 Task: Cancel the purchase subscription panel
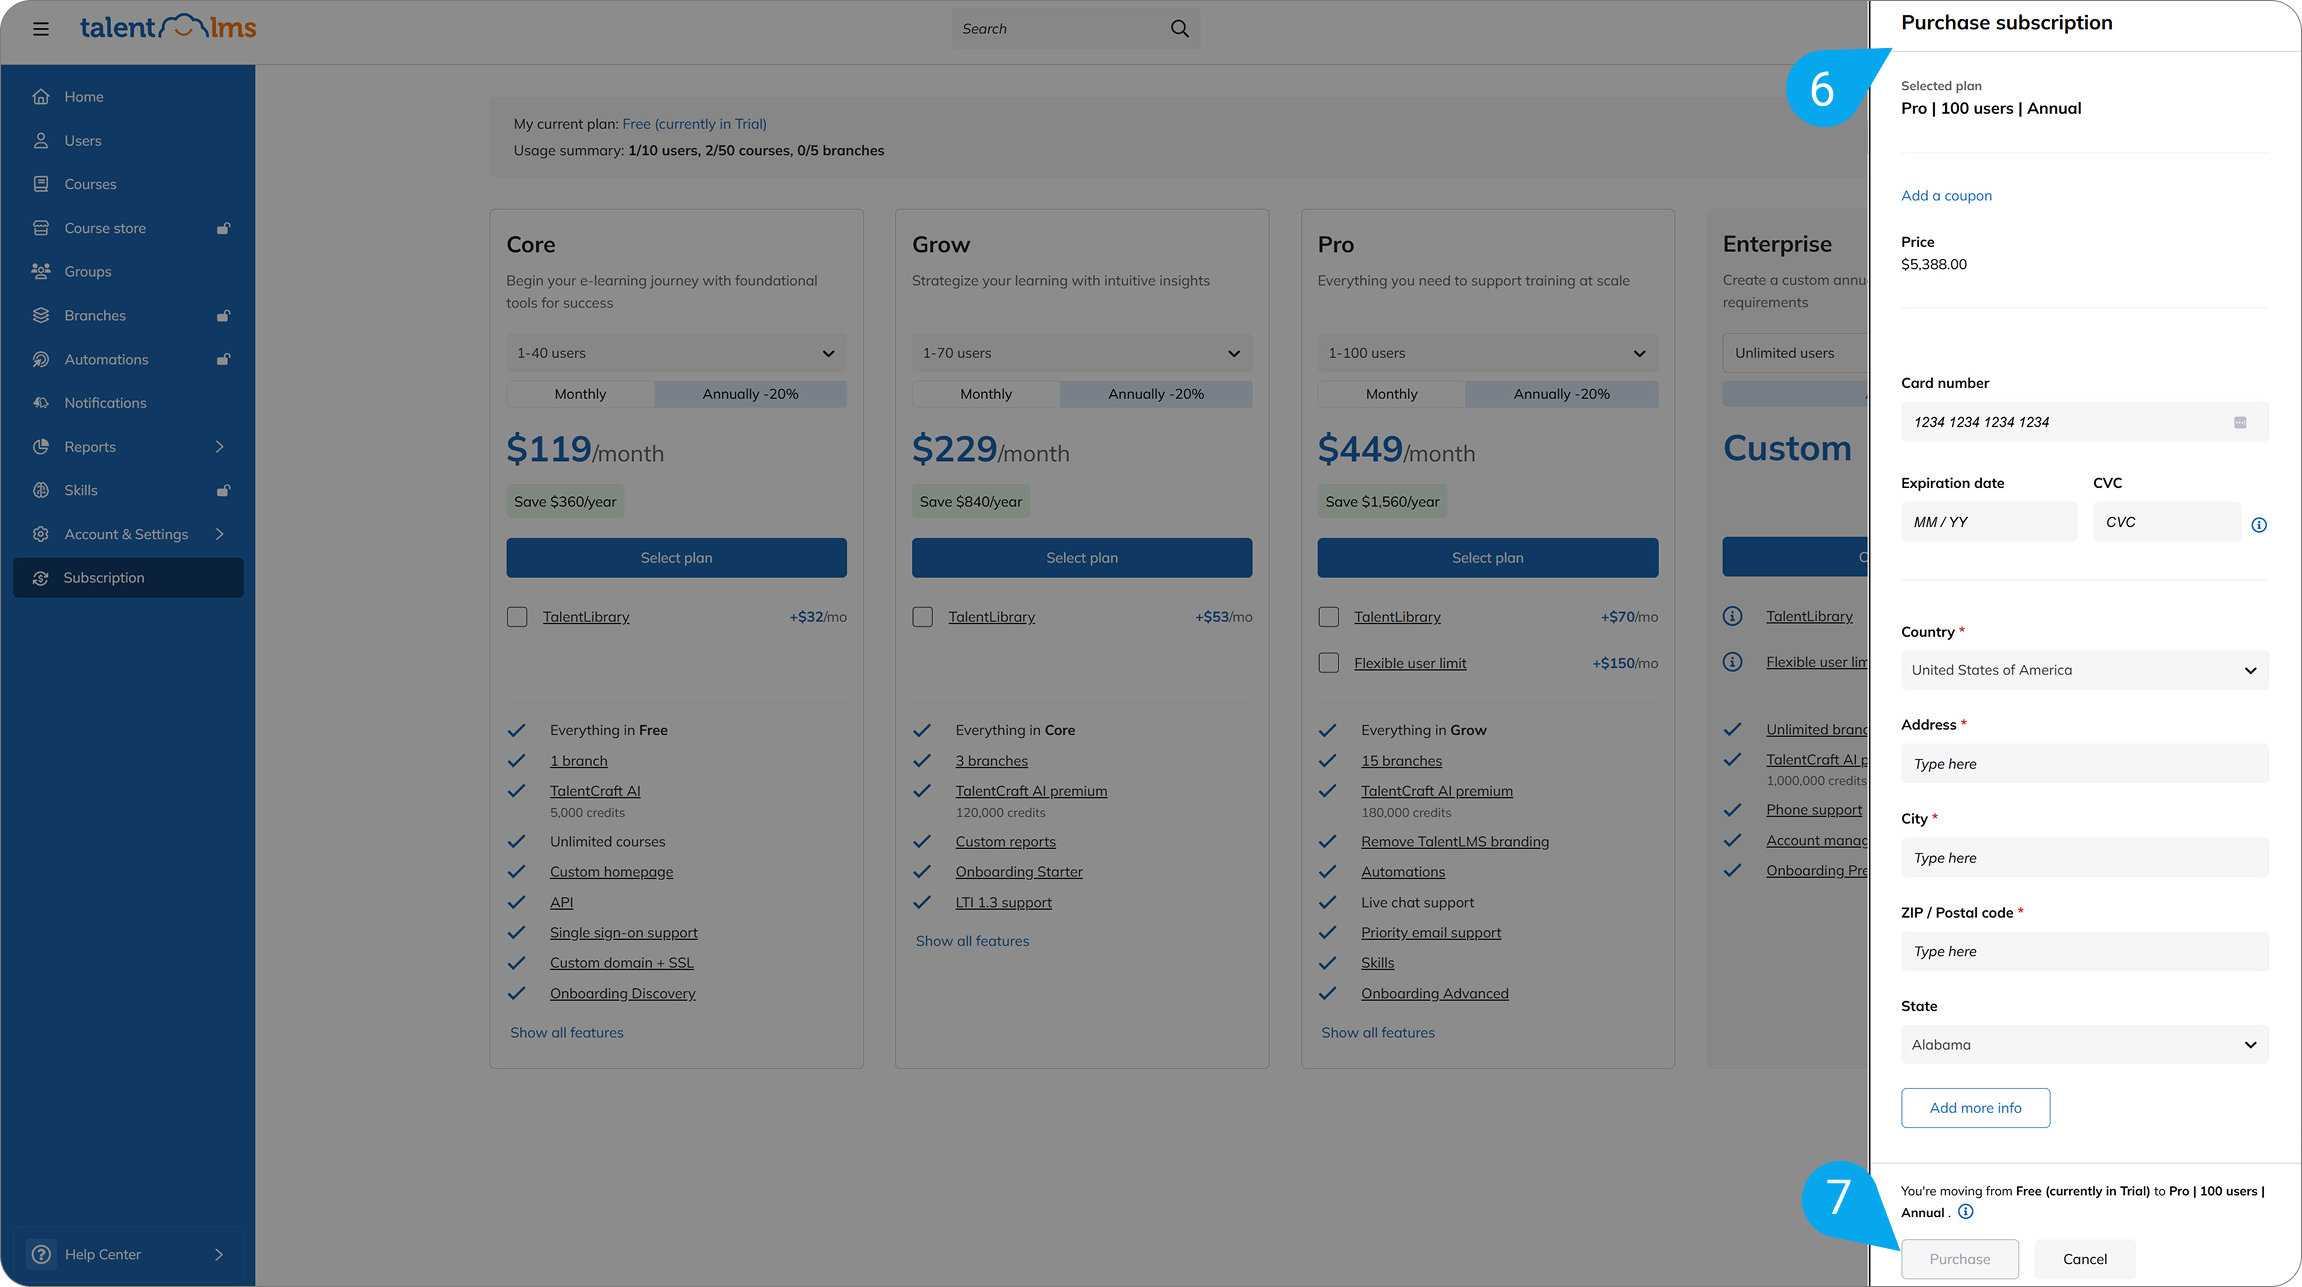pos(2085,1259)
